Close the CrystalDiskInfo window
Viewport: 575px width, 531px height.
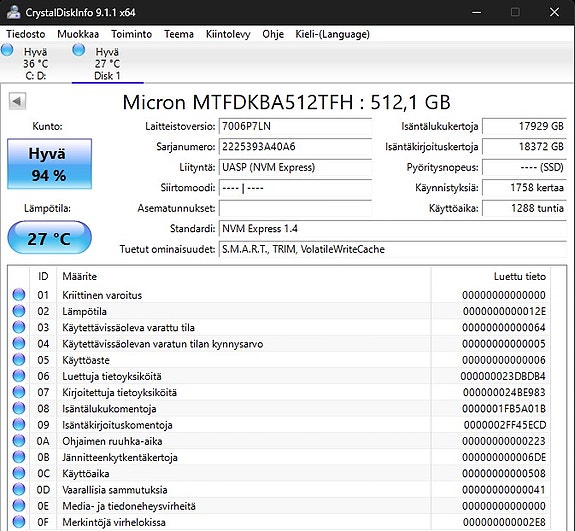point(554,12)
